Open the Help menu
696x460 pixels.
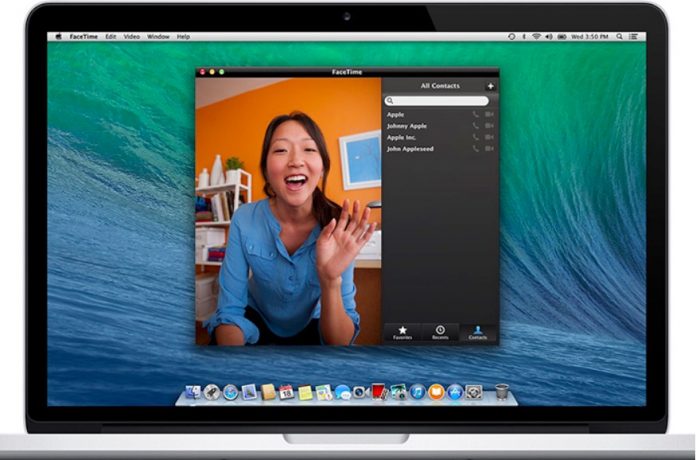click(183, 37)
